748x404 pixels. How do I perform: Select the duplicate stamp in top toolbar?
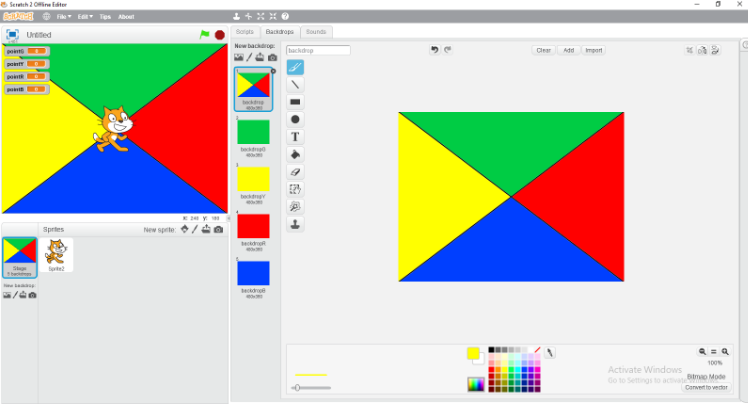[236, 16]
